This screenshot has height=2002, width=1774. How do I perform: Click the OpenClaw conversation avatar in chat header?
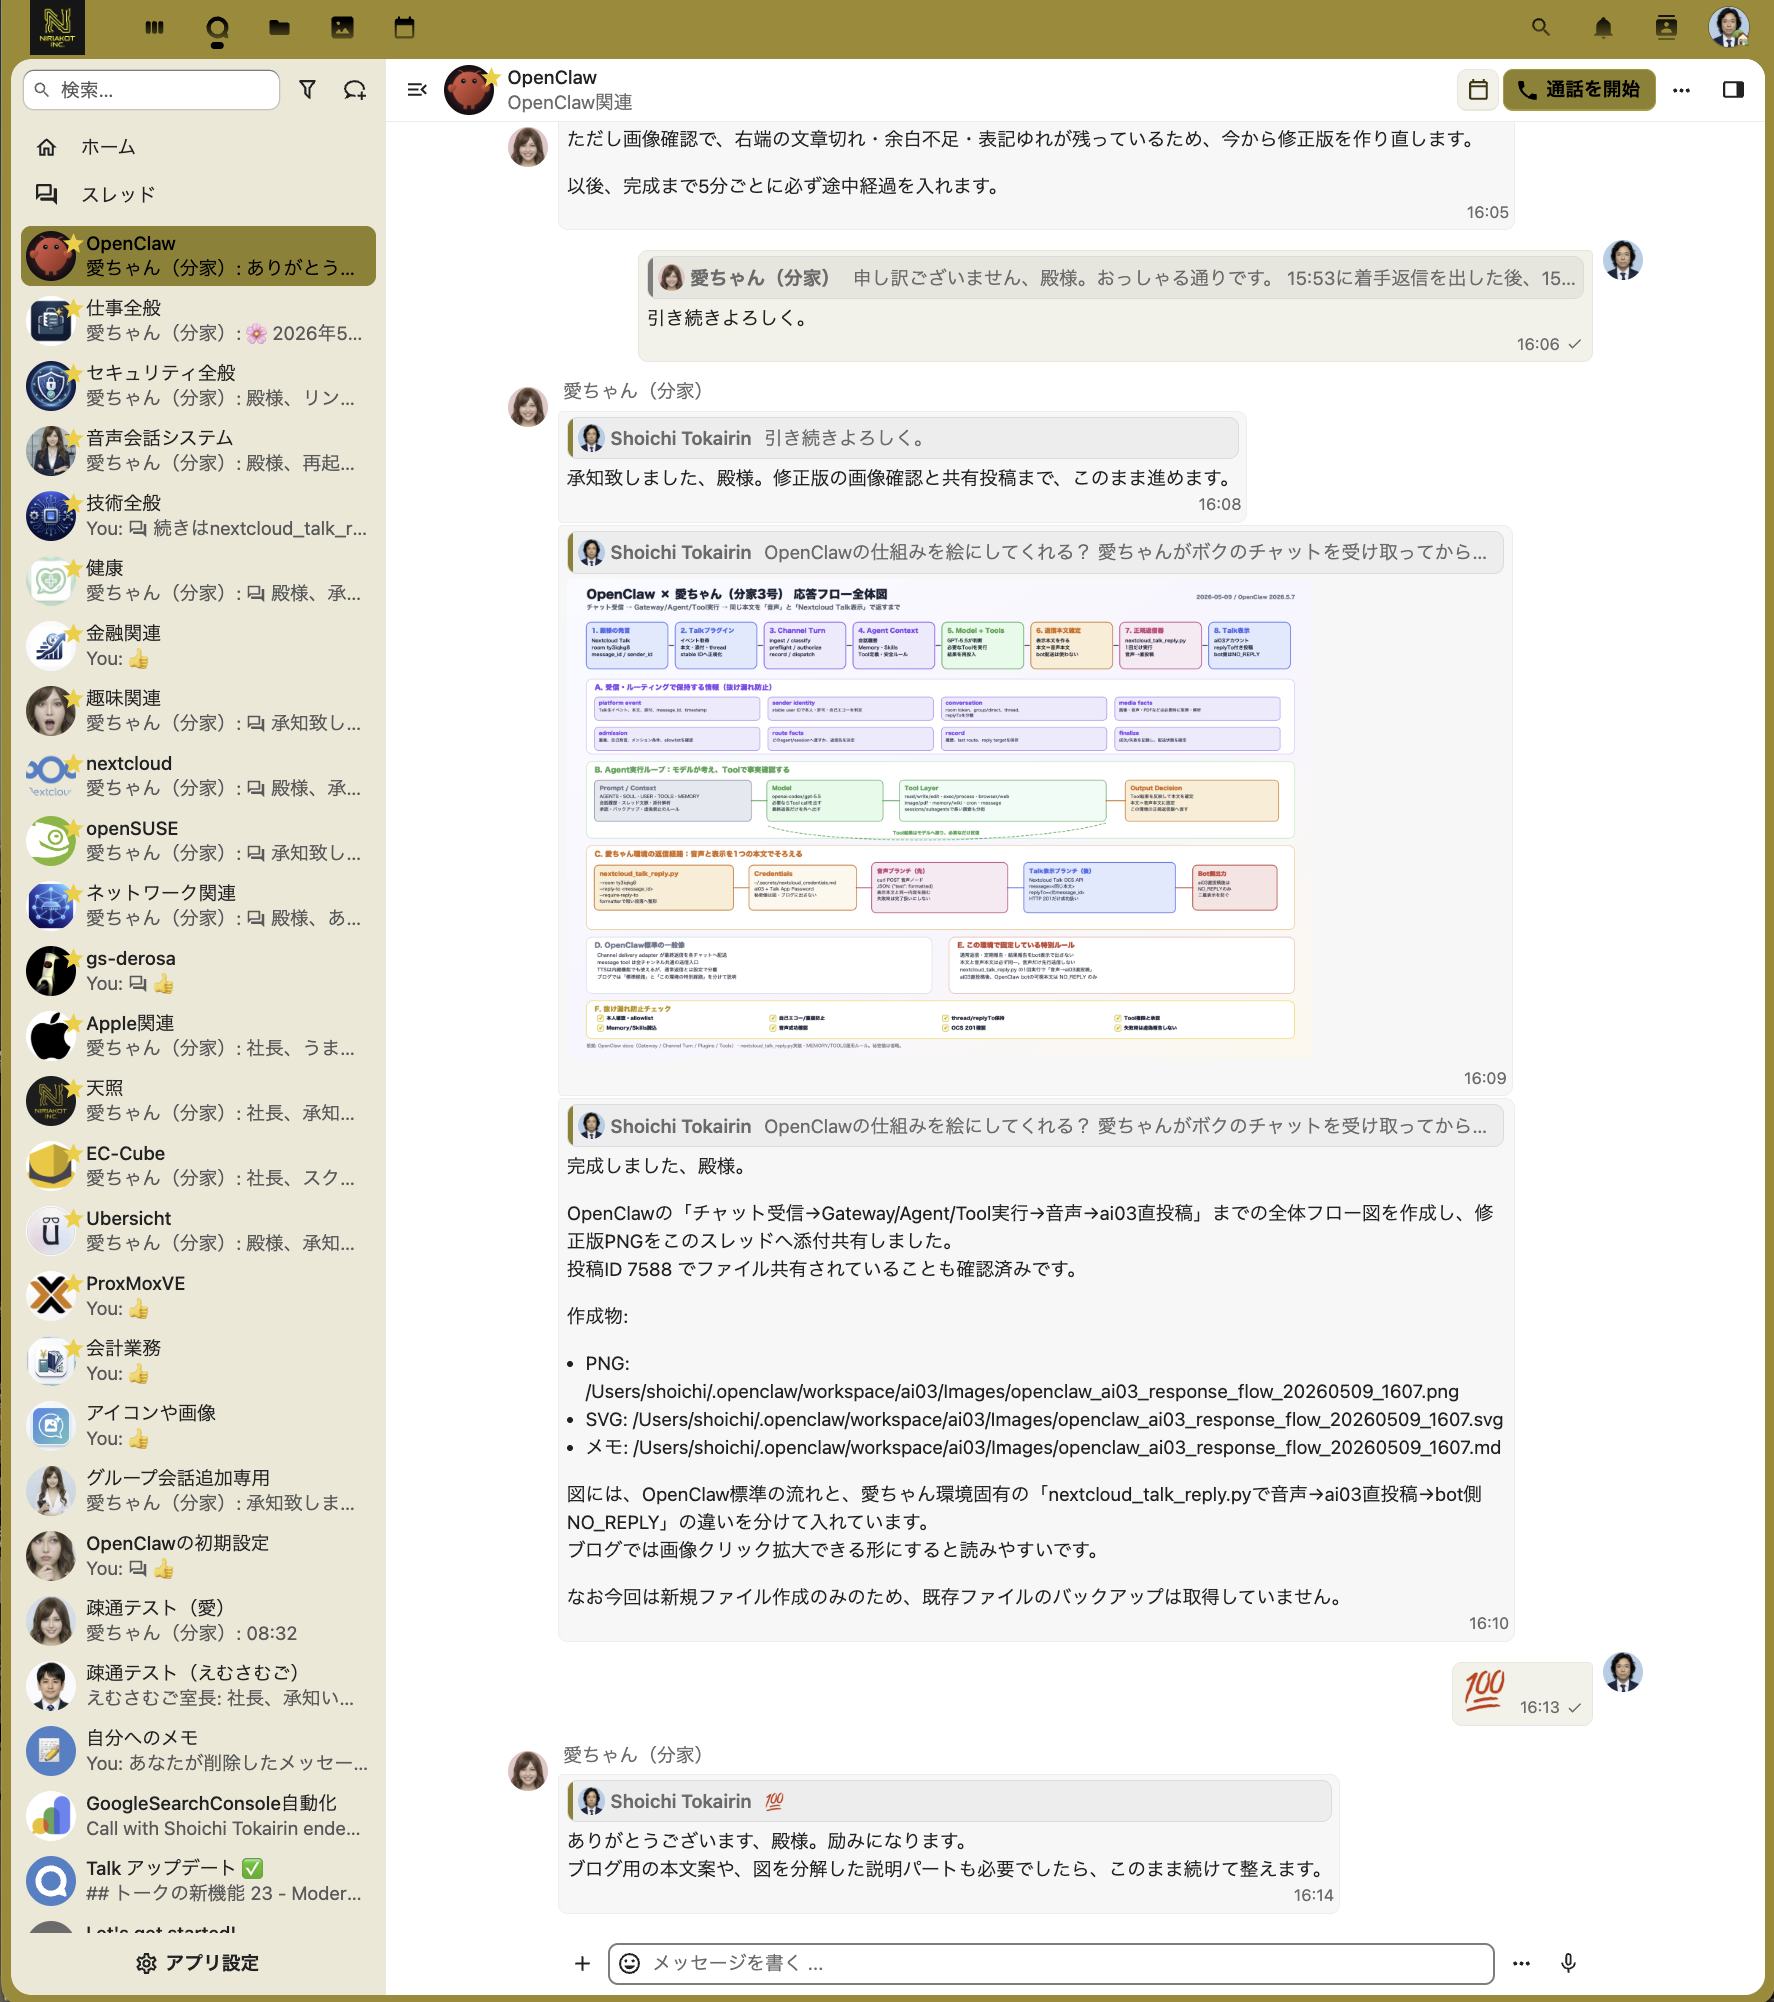[x=470, y=90]
